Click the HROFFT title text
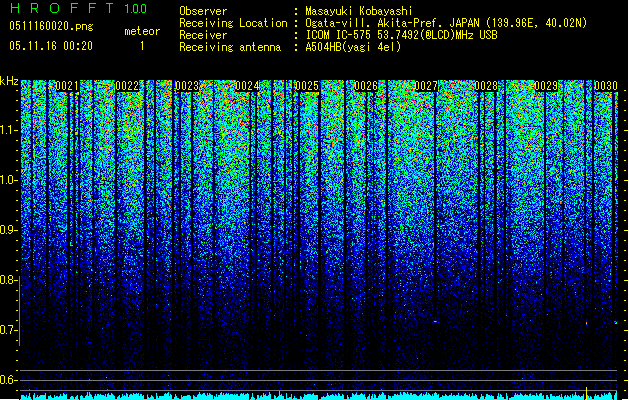The width and height of the screenshot is (629, 400). [x=61, y=8]
